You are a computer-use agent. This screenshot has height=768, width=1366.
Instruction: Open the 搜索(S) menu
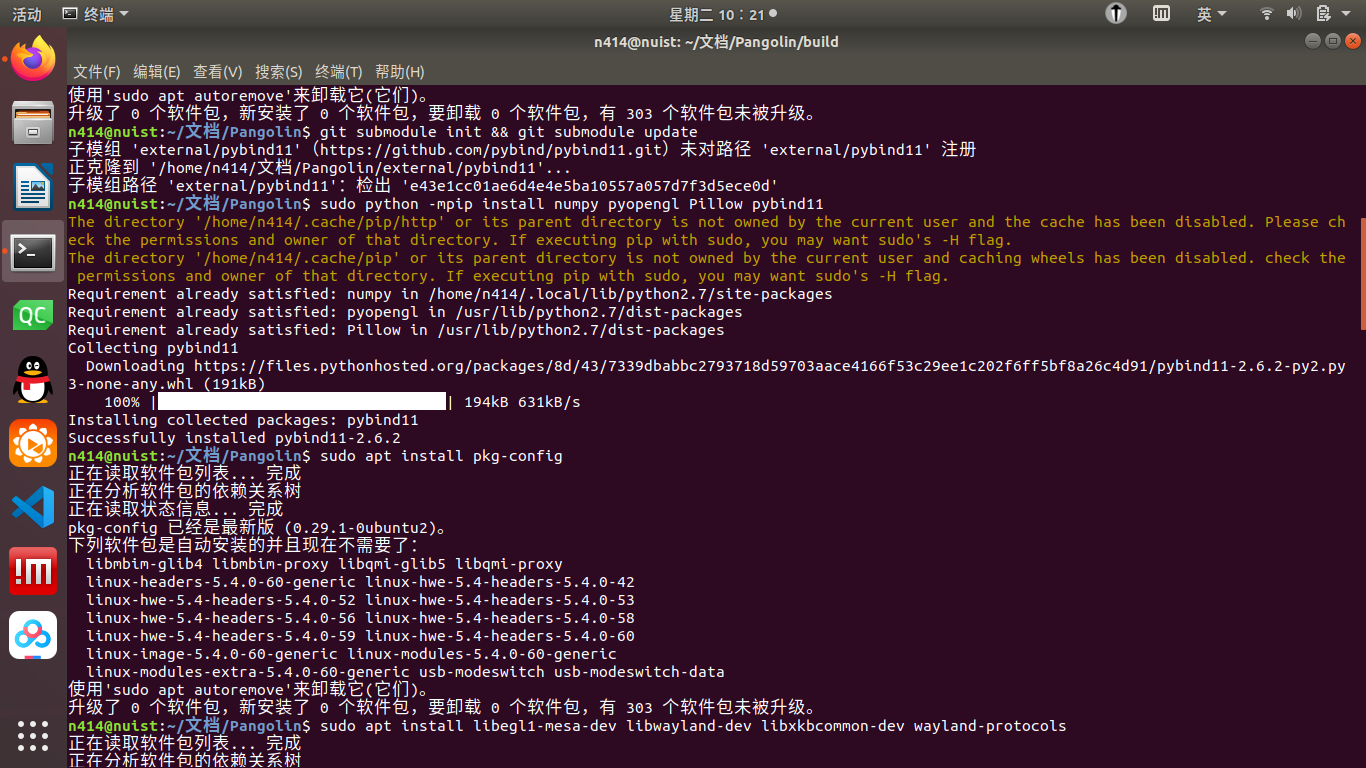[x=278, y=72]
